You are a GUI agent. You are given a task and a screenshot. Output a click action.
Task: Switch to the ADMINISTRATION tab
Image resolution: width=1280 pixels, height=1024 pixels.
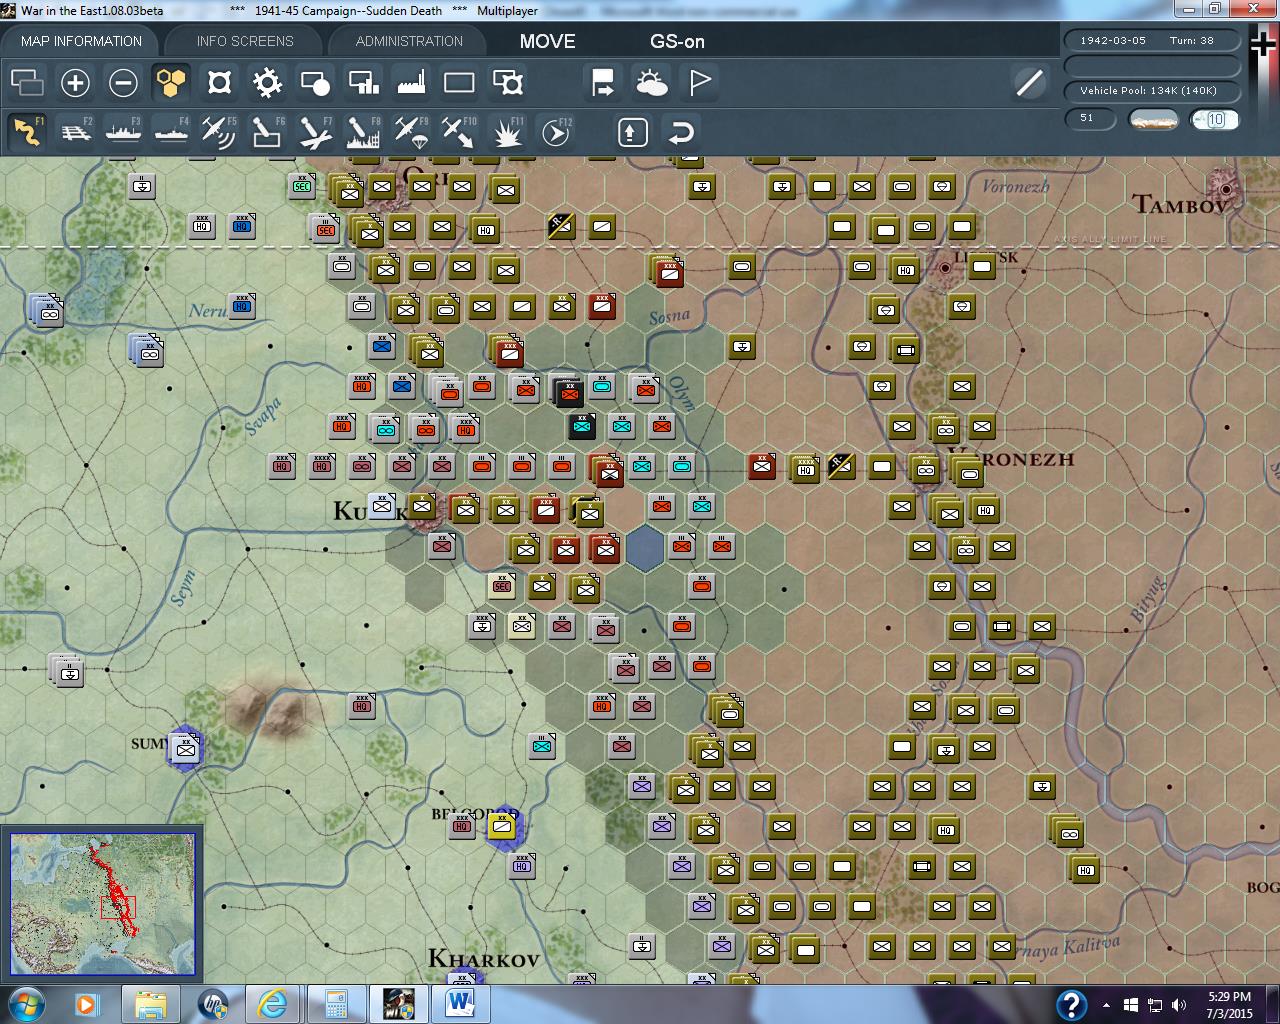tap(409, 41)
